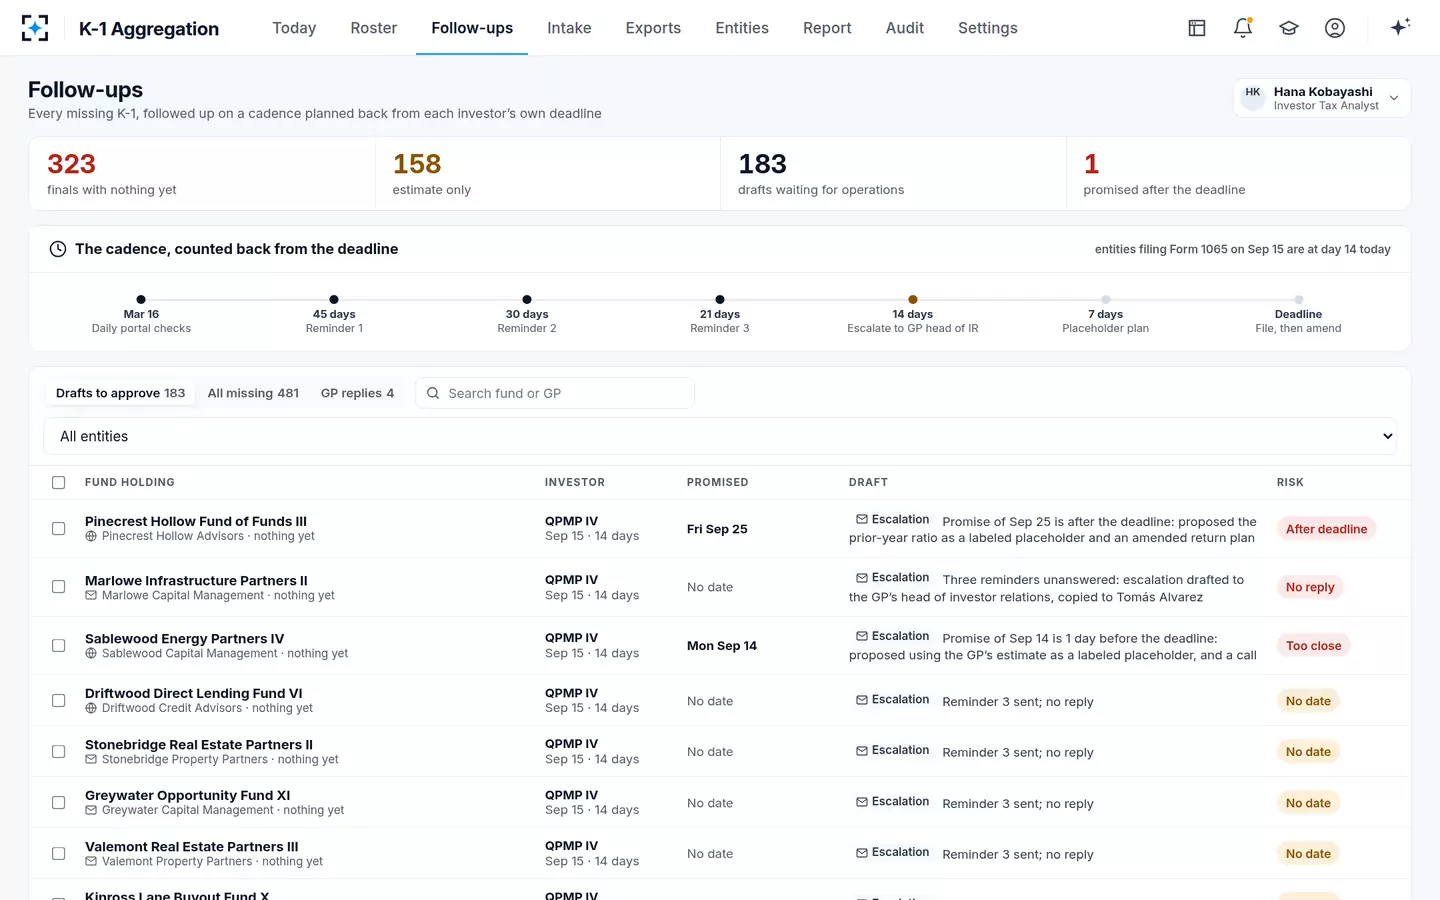The image size is (1440, 900).
Task: Show the All missing 481 filter
Action: tap(253, 393)
